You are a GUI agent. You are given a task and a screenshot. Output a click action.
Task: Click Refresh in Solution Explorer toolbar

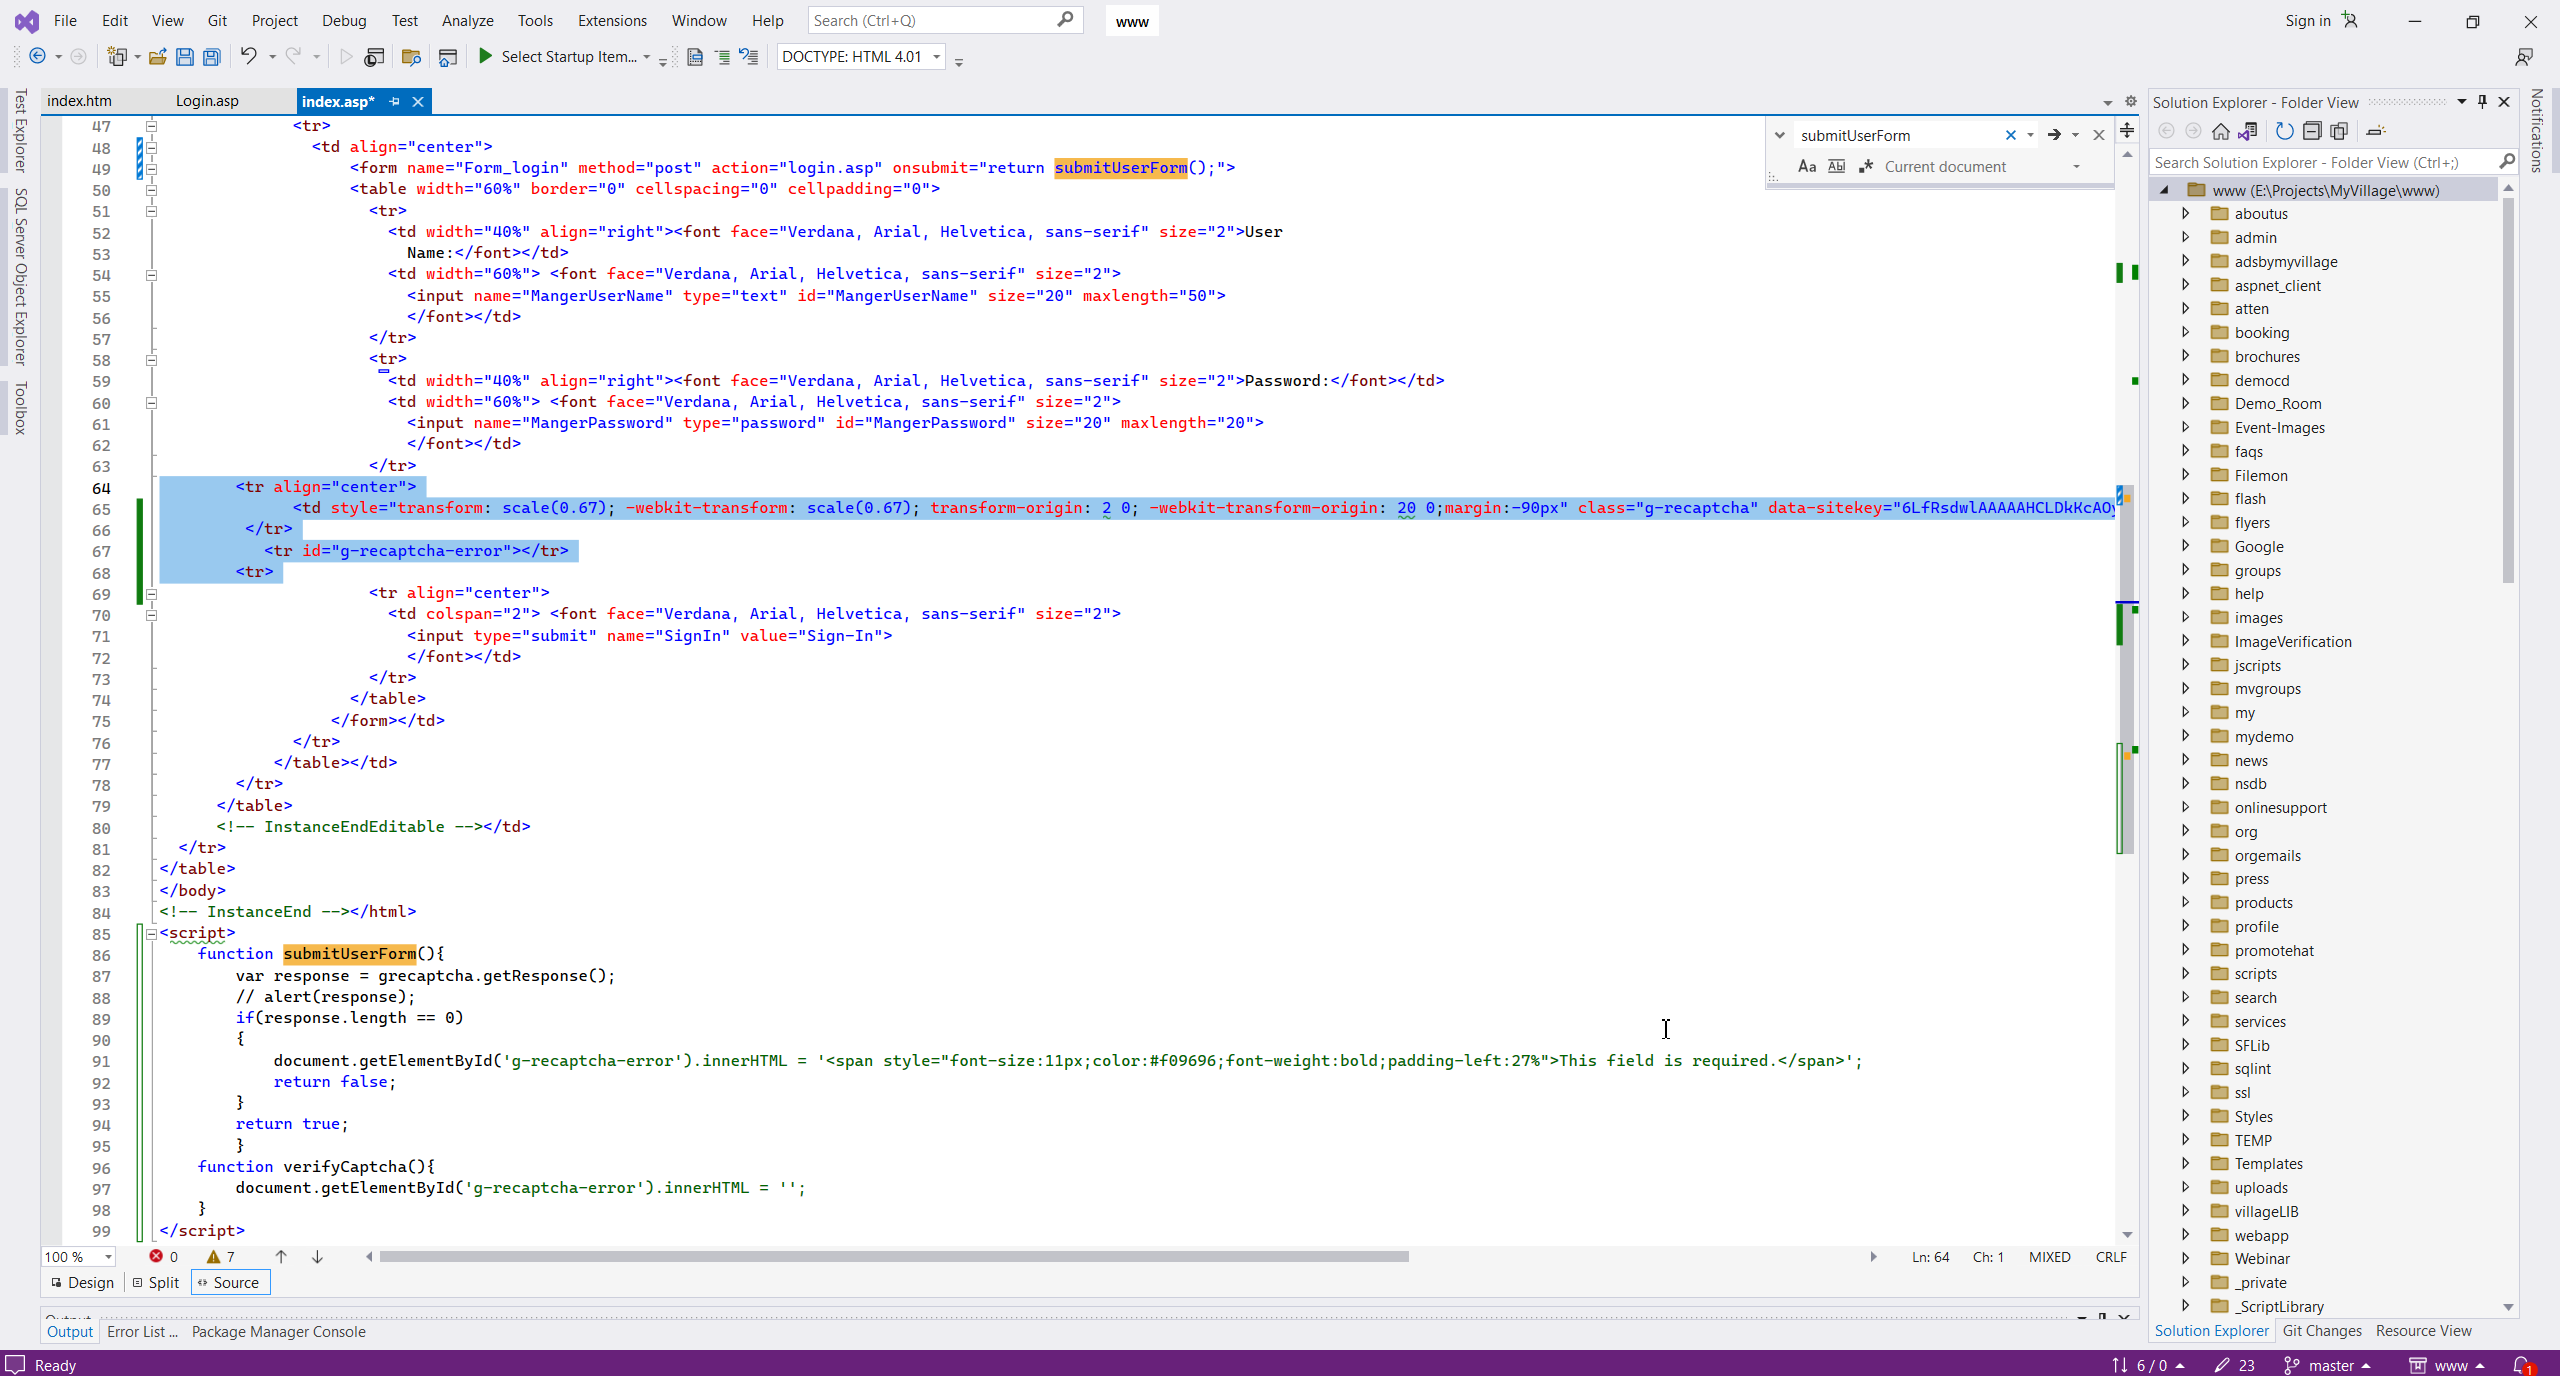click(2284, 131)
